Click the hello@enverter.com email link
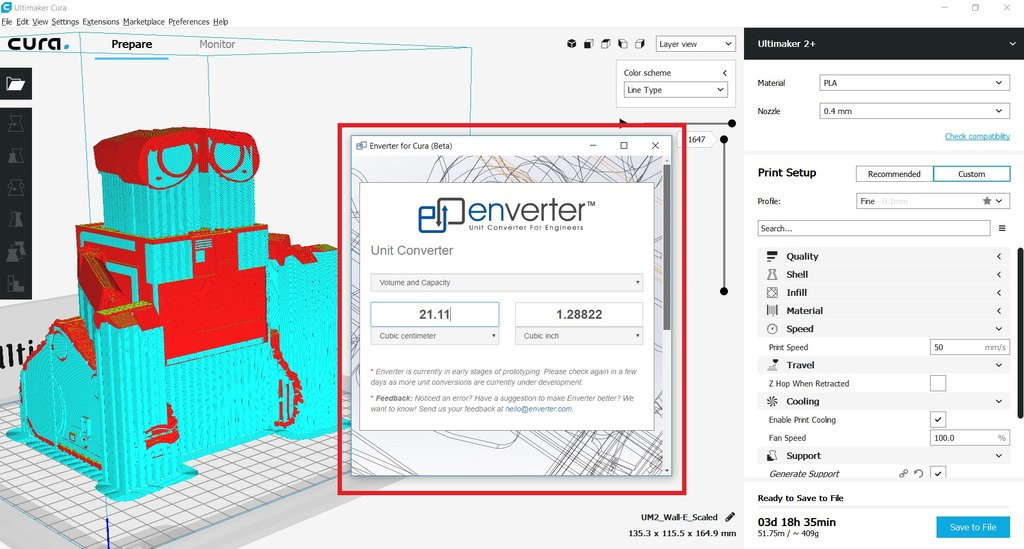1024x549 pixels. click(x=539, y=409)
